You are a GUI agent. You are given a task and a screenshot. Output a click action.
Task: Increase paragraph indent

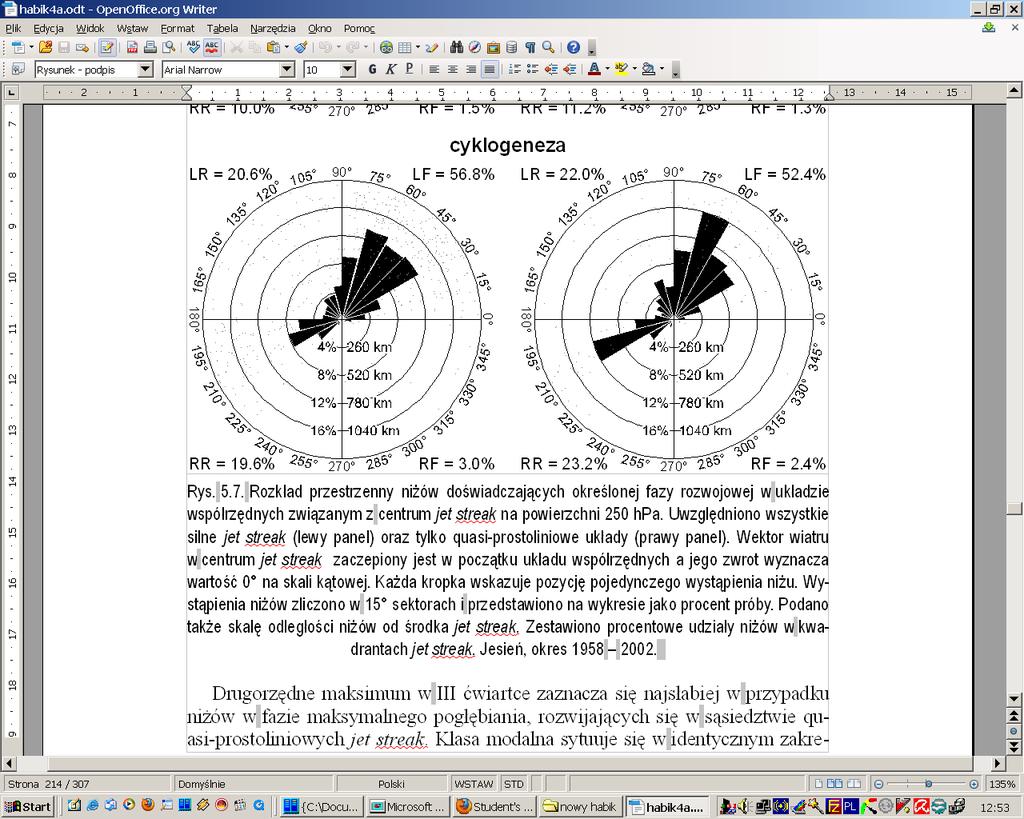569,69
